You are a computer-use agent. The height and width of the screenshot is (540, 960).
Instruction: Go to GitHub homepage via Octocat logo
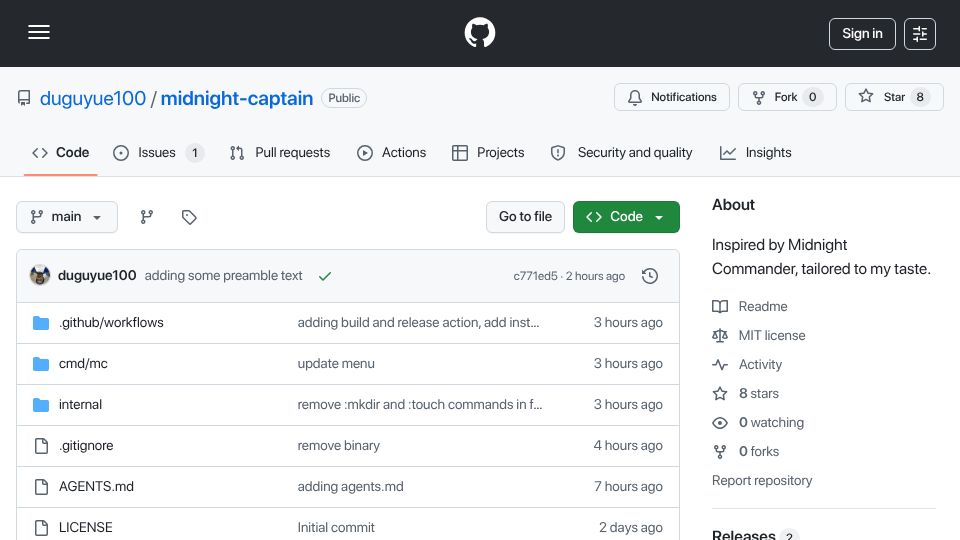[x=479, y=32]
